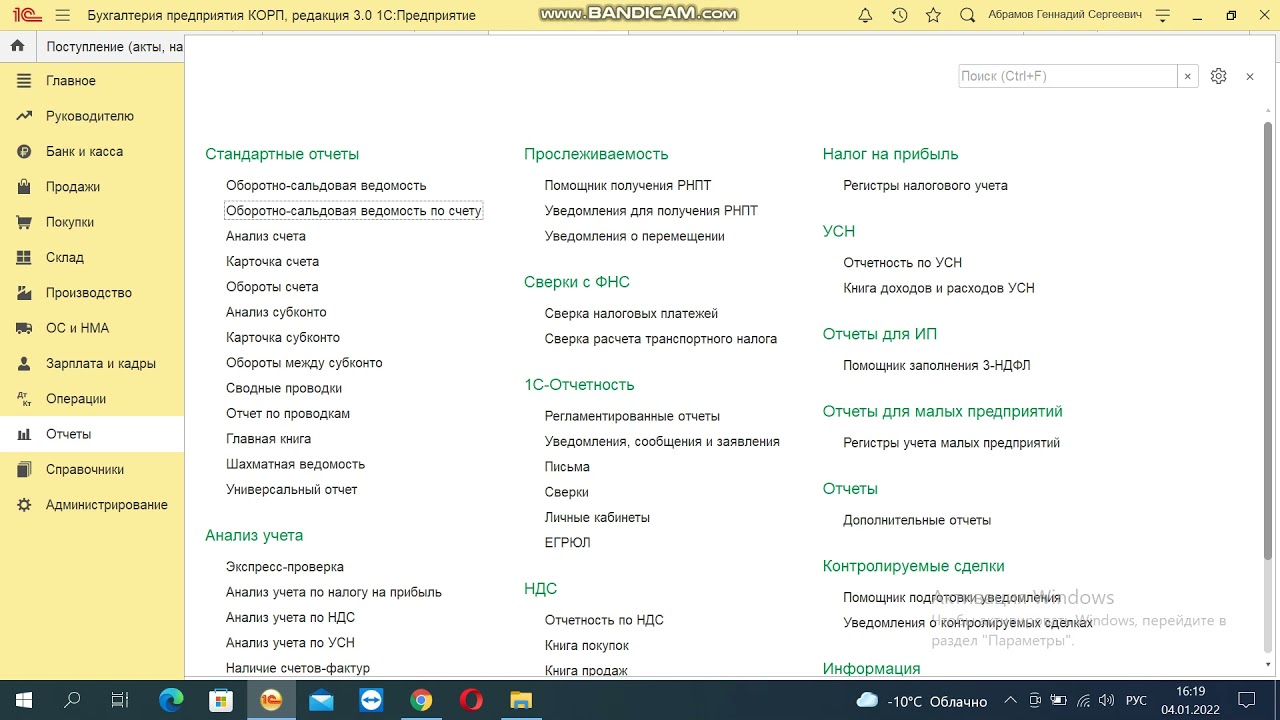Open Помощник заполнения 3-НДФЛ
Screen dimensions: 1280x720
(937, 365)
